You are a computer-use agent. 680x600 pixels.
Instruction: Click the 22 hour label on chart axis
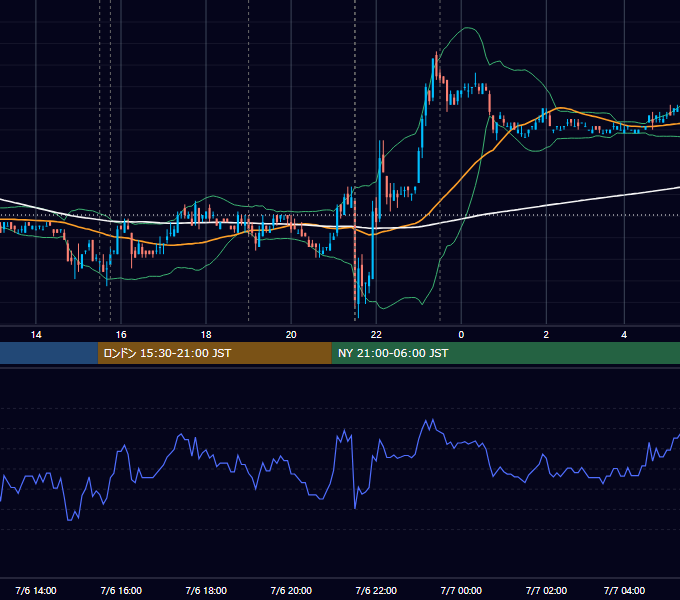pyautogui.click(x=376, y=335)
